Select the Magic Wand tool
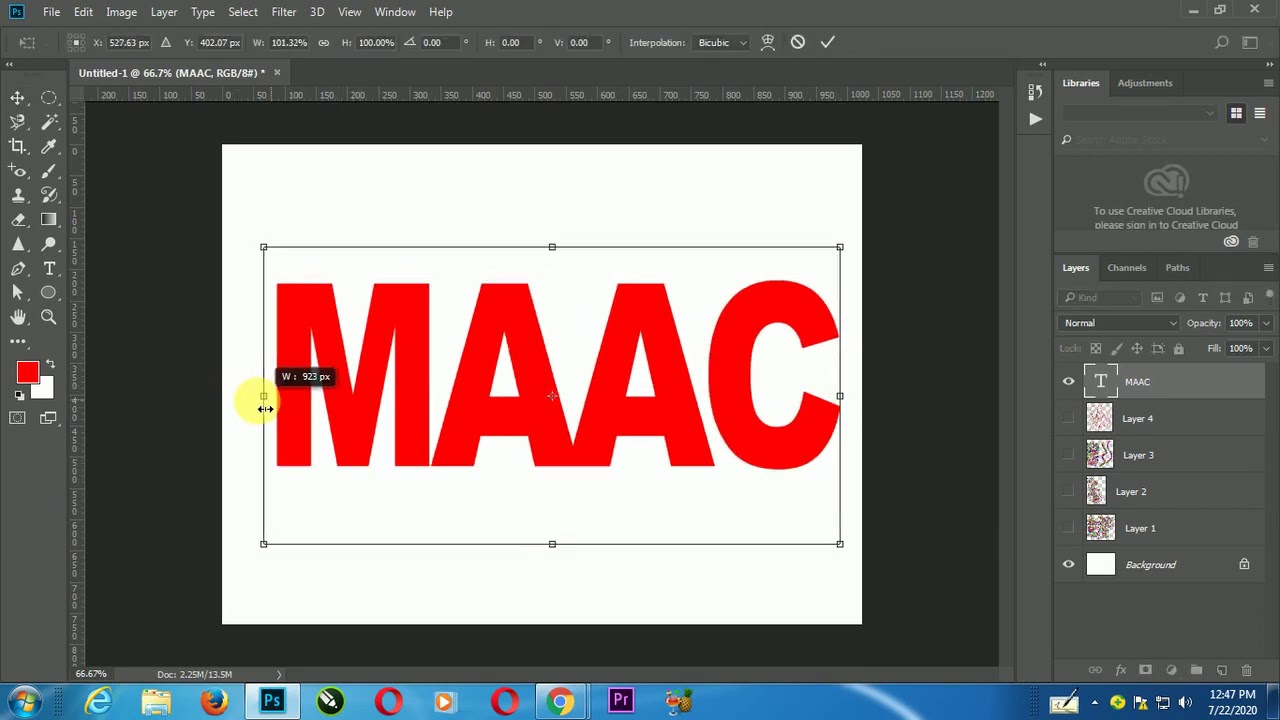This screenshot has width=1280, height=720. click(x=48, y=122)
